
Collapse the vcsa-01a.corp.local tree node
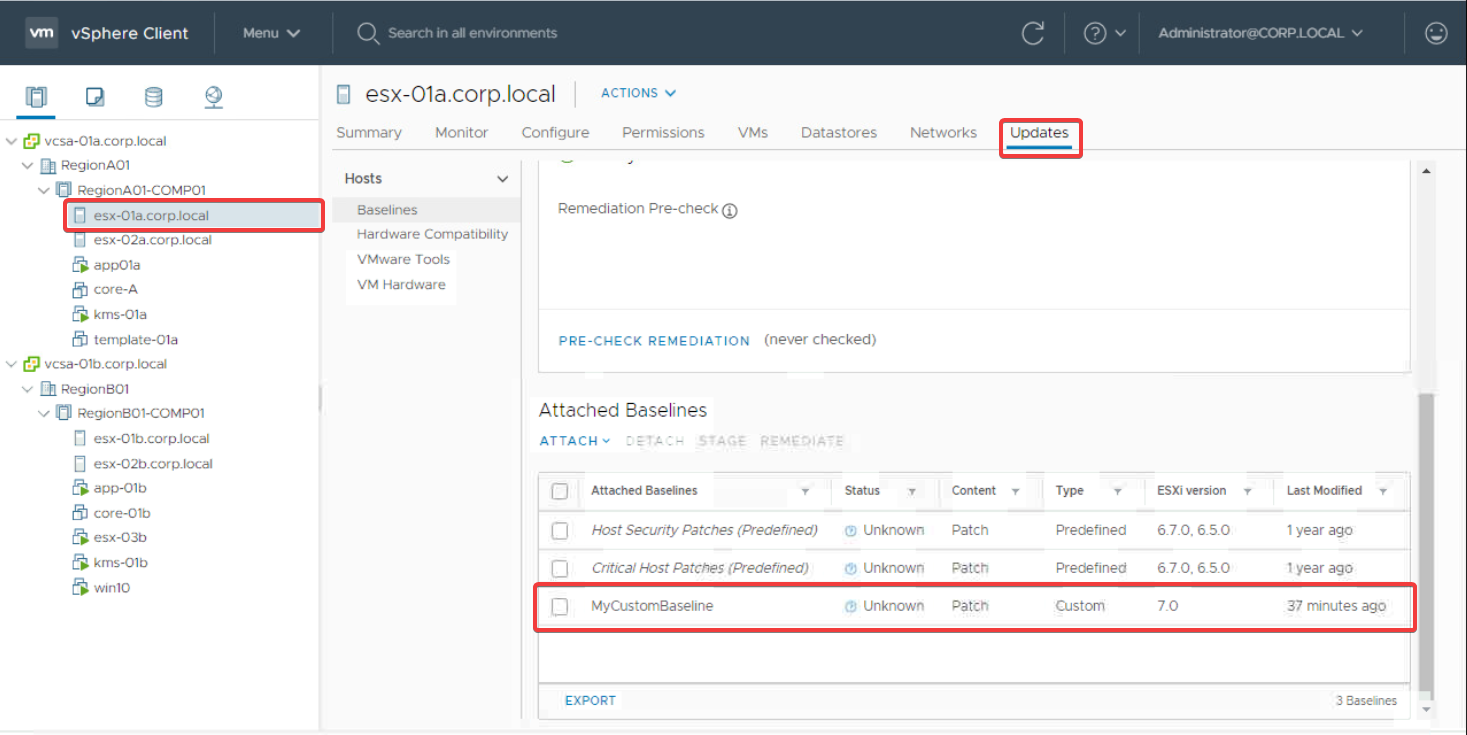tap(12, 141)
